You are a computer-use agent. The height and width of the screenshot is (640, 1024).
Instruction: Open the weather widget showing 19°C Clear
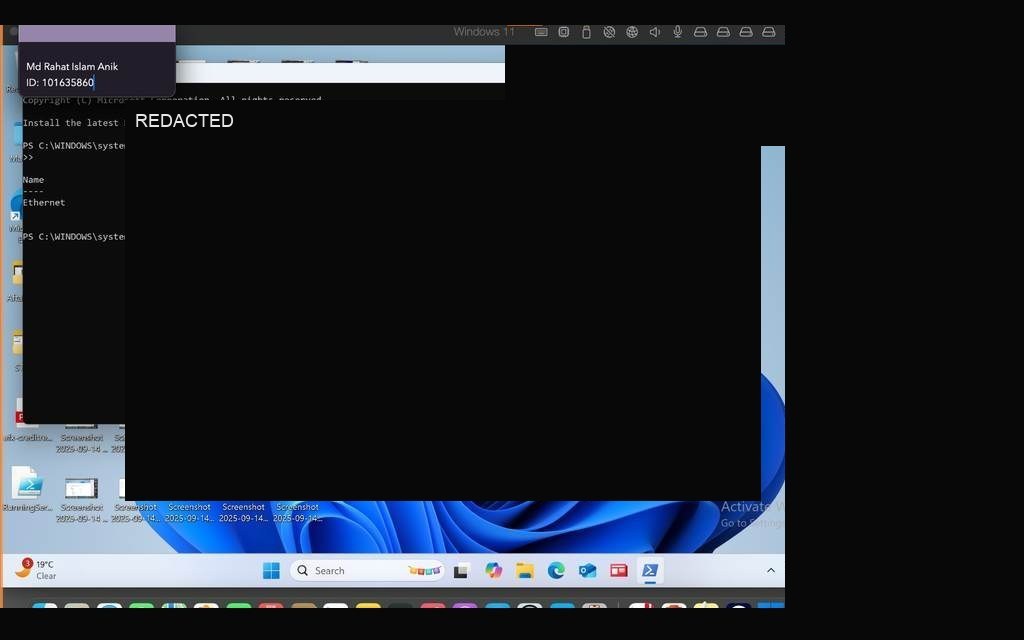[36, 569]
